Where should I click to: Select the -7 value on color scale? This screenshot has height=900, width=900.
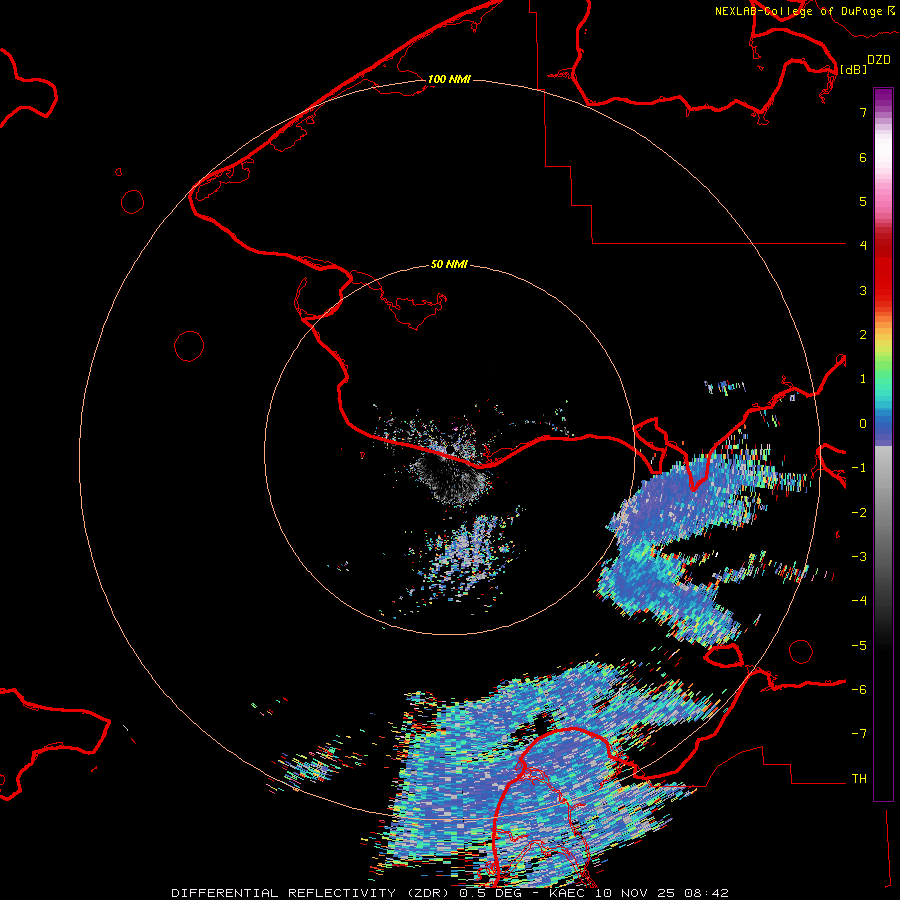tap(859, 734)
